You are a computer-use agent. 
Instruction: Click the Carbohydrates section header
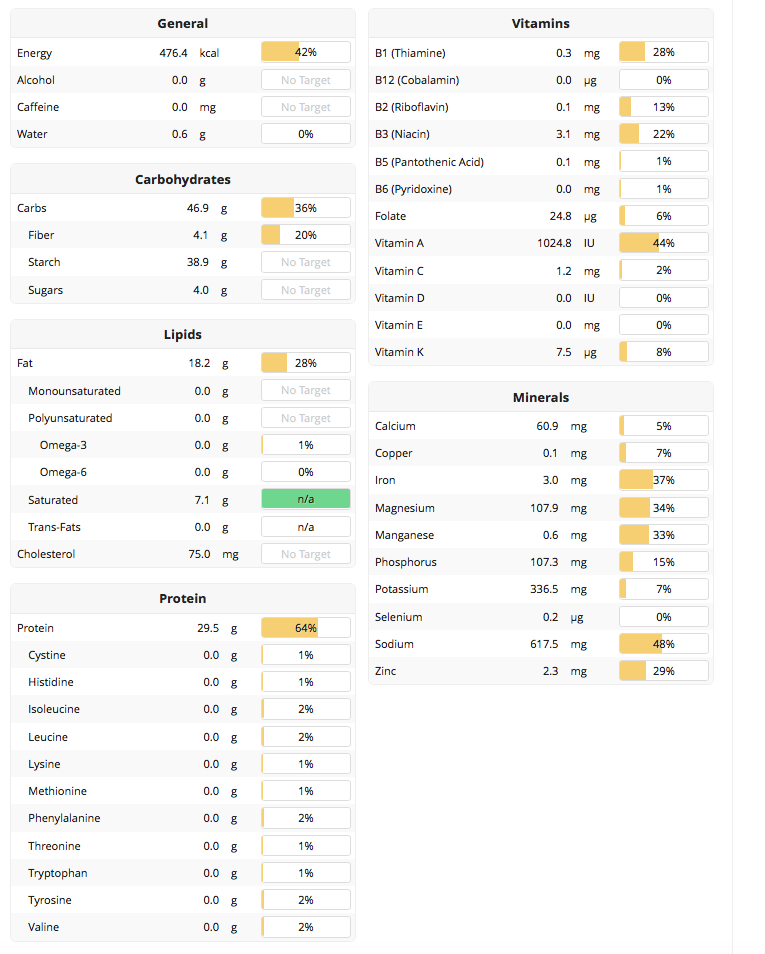(183, 180)
